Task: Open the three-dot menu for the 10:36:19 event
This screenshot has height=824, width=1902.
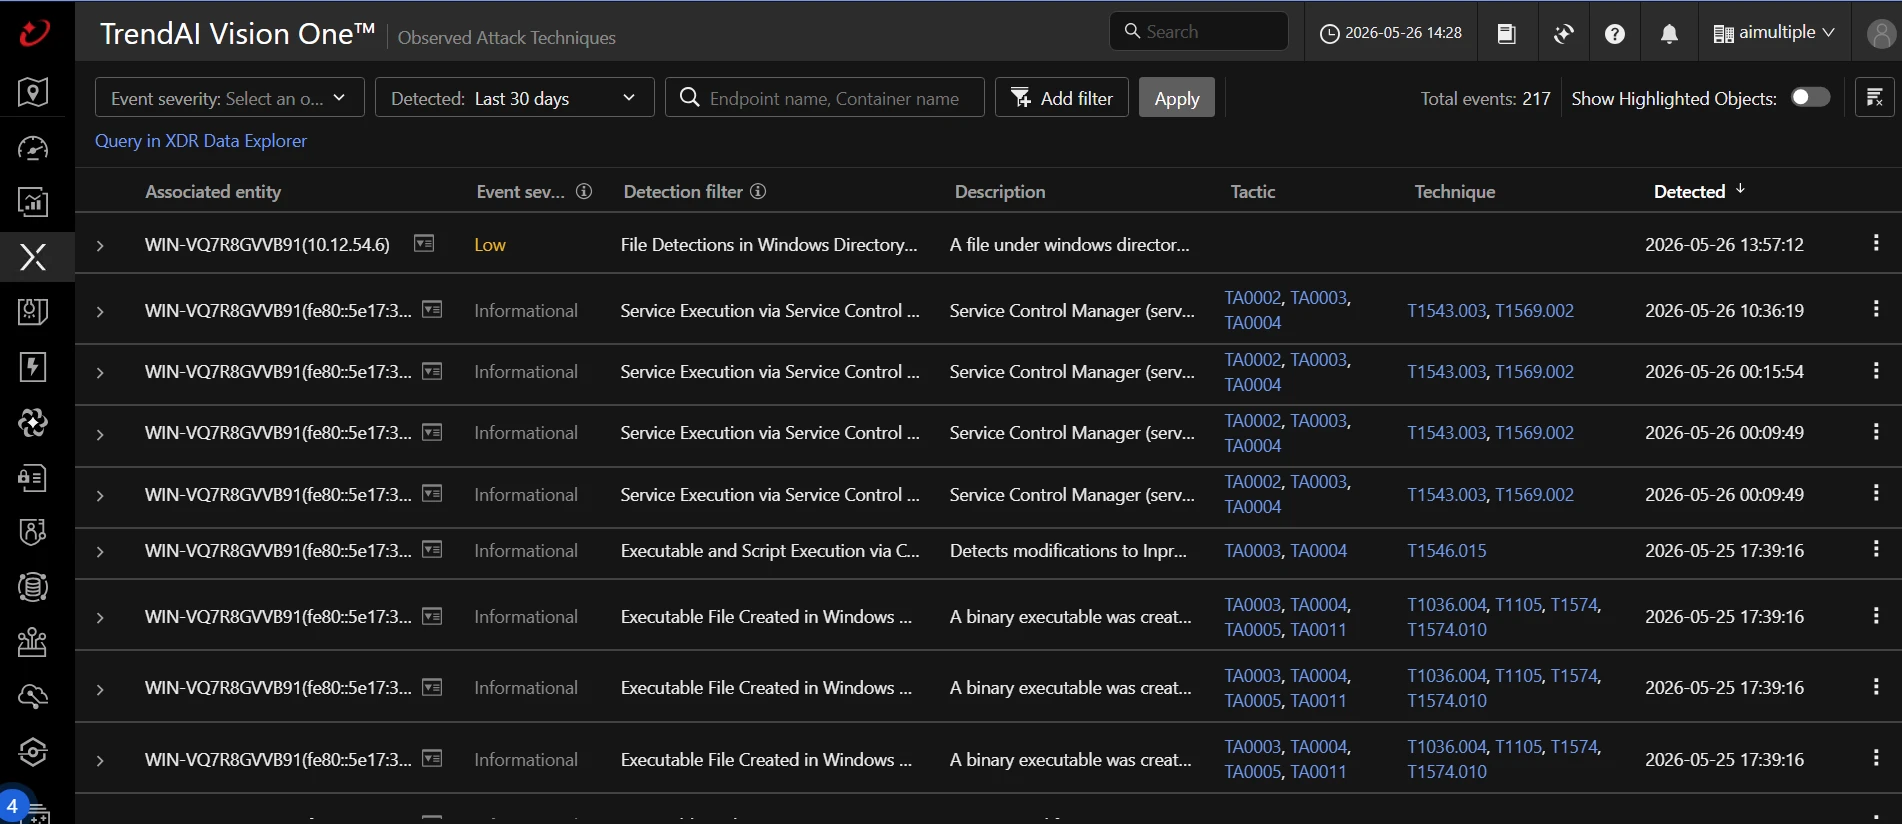Action: click(x=1876, y=309)
